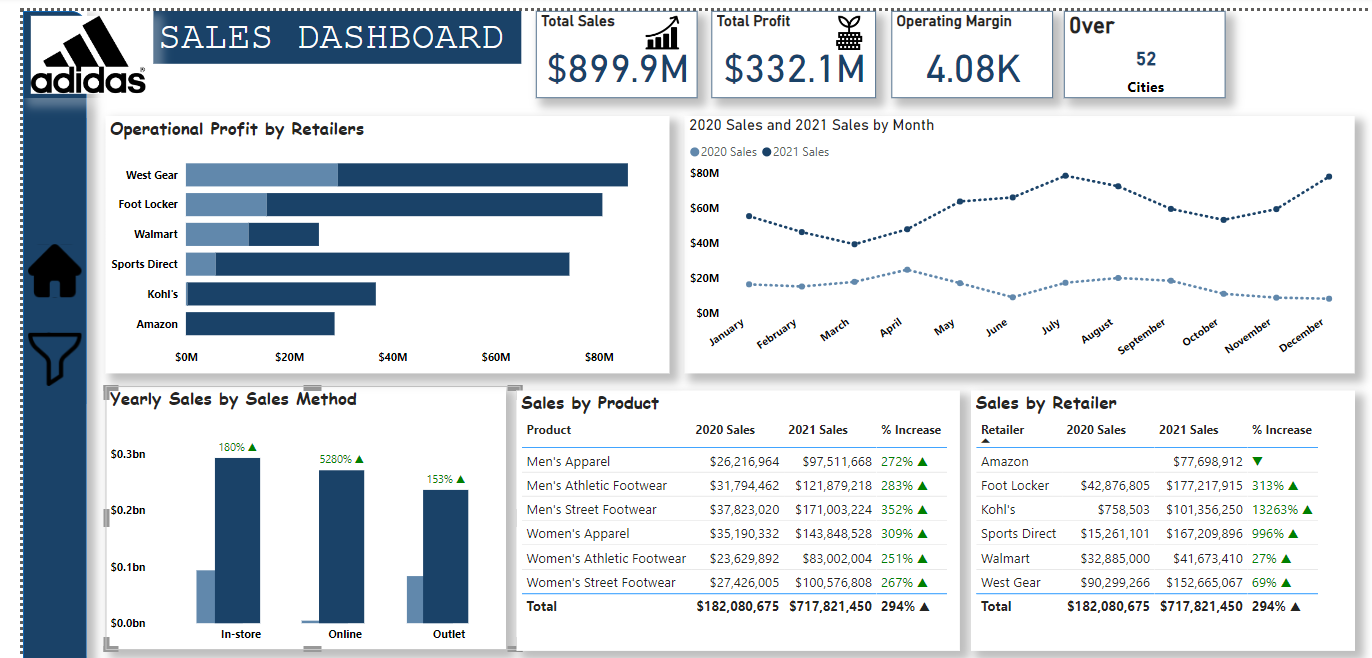The image size is (1372, 658).
Task: Click the Sales Dashboard title banner
Action: [336, 38]
